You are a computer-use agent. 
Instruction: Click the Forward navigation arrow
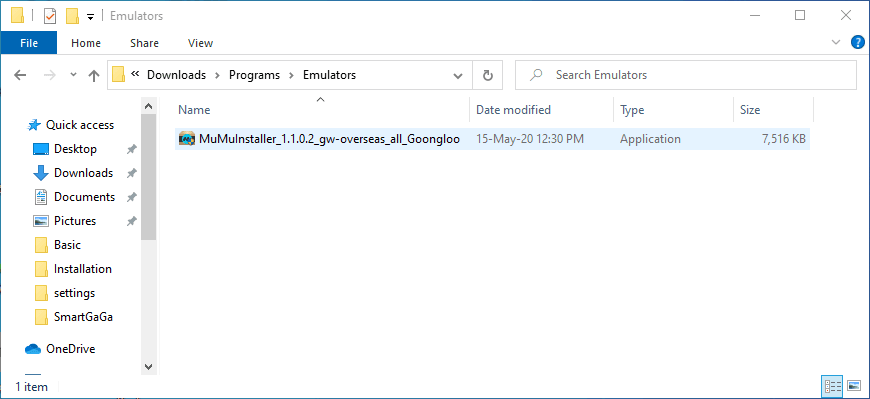coord(49,75)
